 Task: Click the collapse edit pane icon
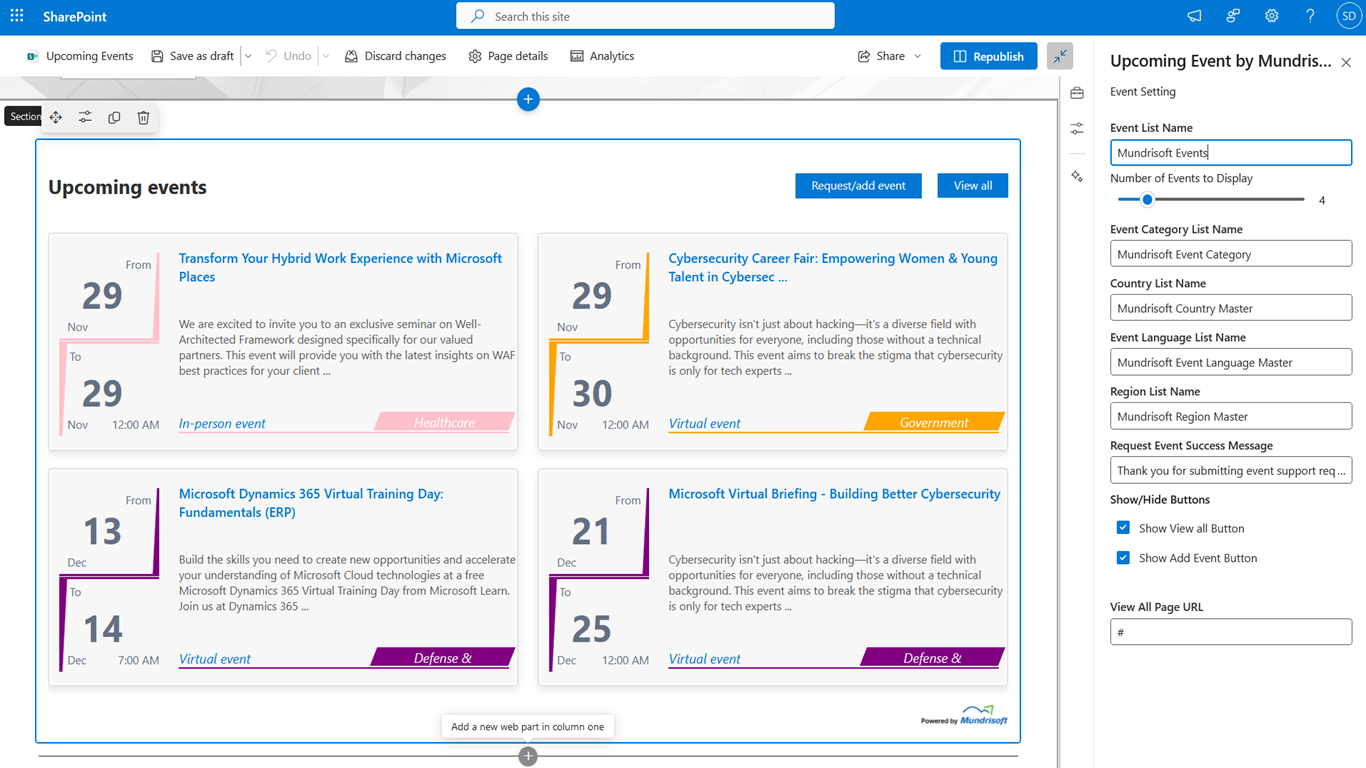(x=1060, y=56)
